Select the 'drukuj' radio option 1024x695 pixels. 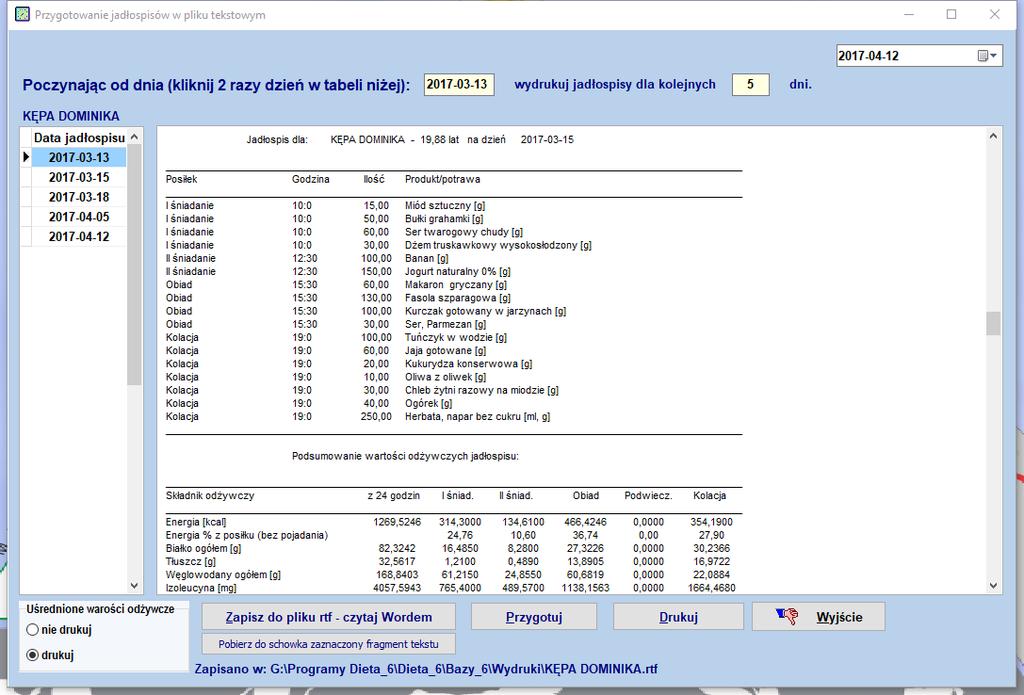(33, 655)
